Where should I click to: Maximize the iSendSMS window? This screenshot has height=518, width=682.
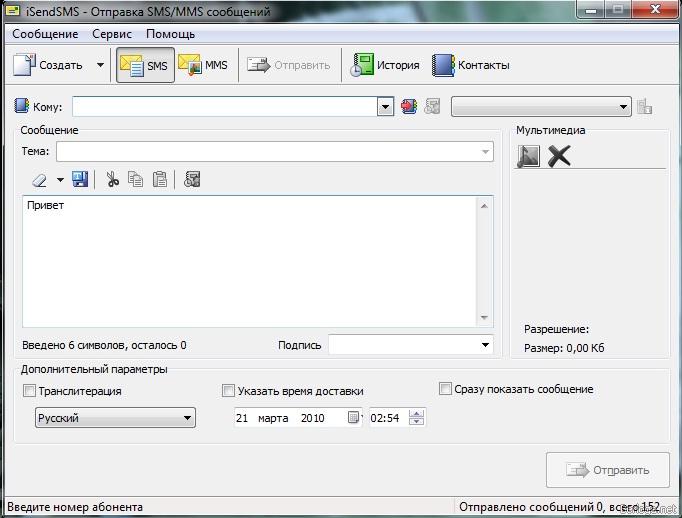(x=618, y=10)
